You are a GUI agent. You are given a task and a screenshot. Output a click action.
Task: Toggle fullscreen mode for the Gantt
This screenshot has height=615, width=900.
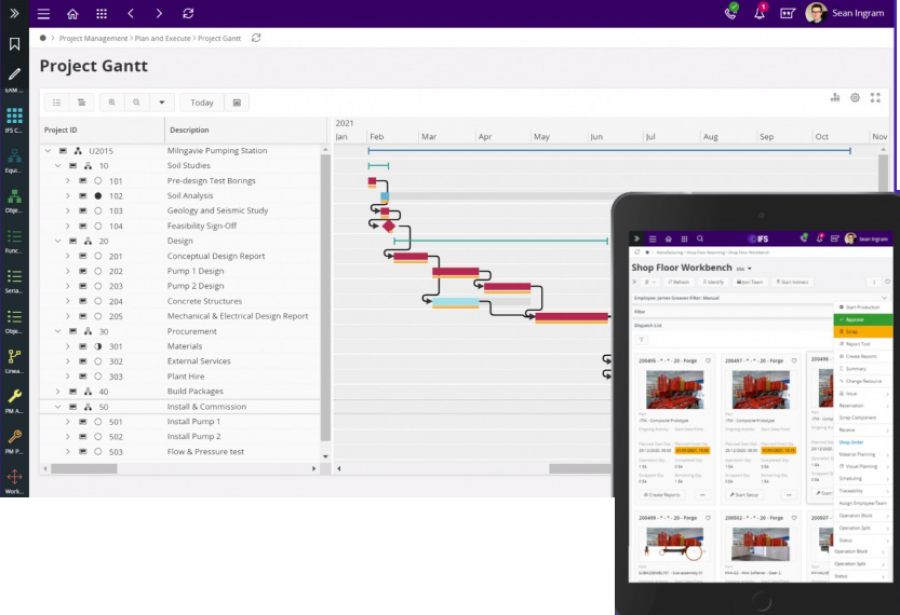pyautogui.click(x=875, y=98)
